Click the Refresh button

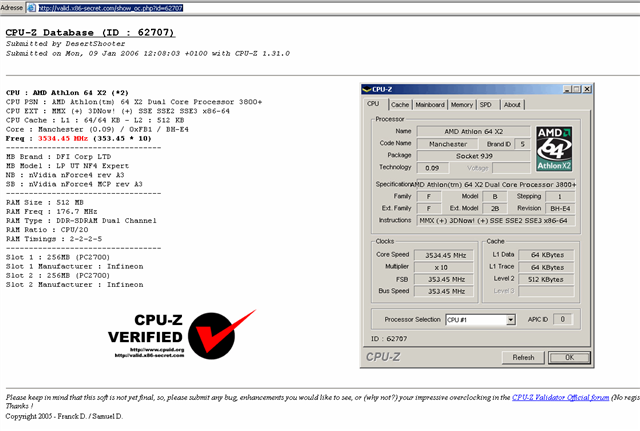[523, 358]
